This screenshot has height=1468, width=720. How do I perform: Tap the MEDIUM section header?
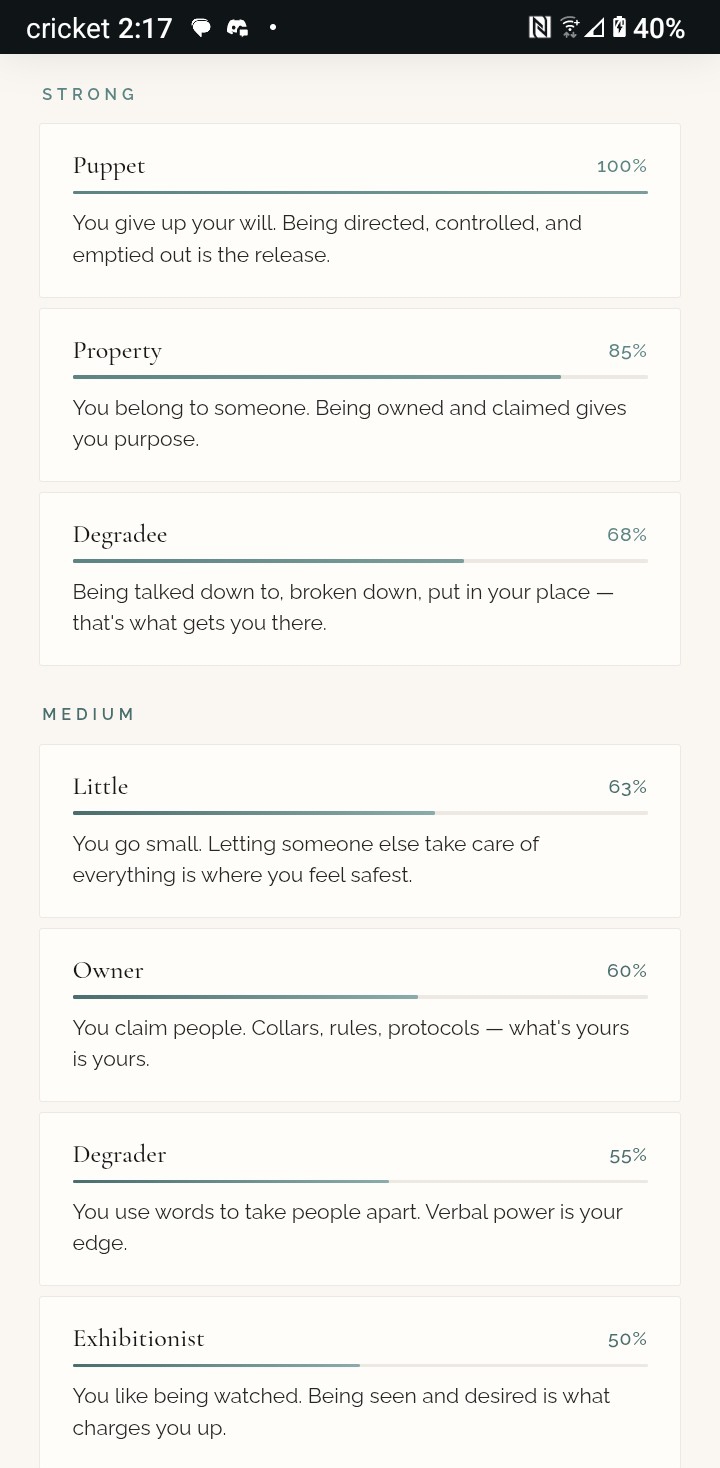coord(88,714)
